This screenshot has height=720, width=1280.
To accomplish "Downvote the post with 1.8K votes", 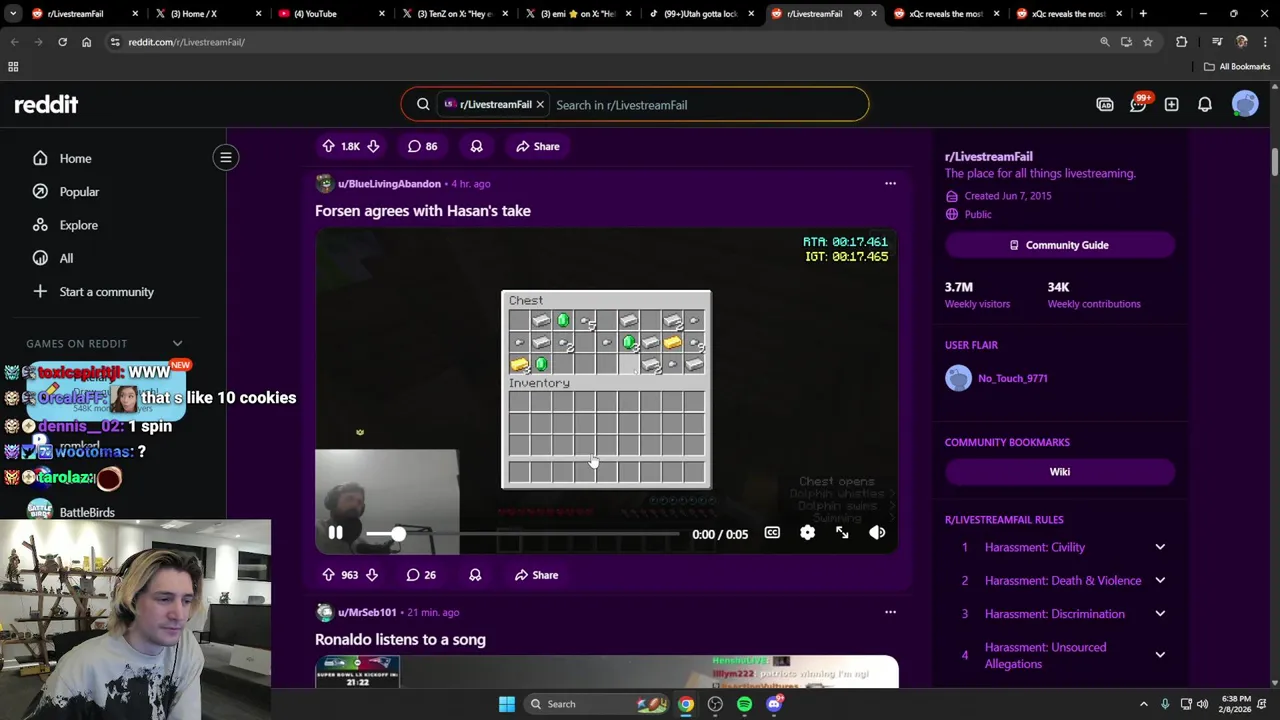I will coord(373,146).
